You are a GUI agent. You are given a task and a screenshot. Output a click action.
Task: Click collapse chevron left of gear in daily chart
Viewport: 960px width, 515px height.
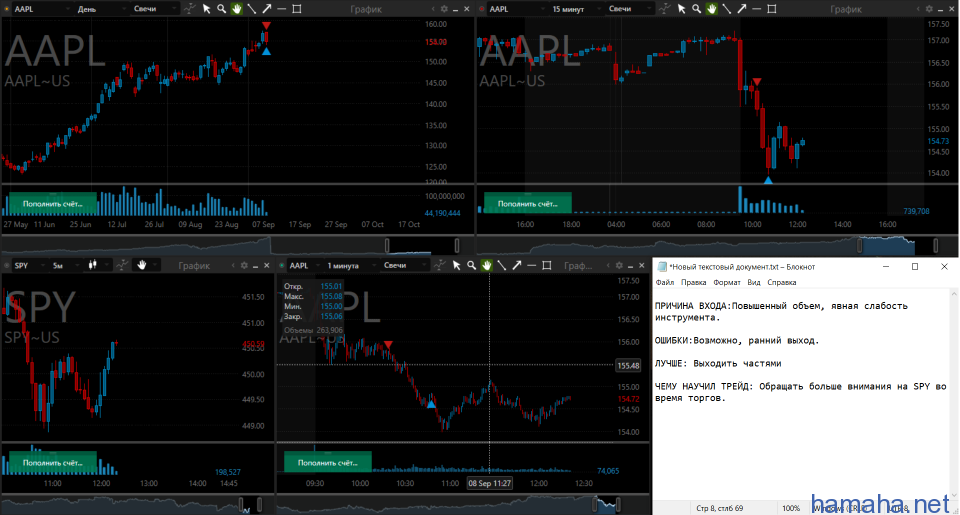click(433, 9)
